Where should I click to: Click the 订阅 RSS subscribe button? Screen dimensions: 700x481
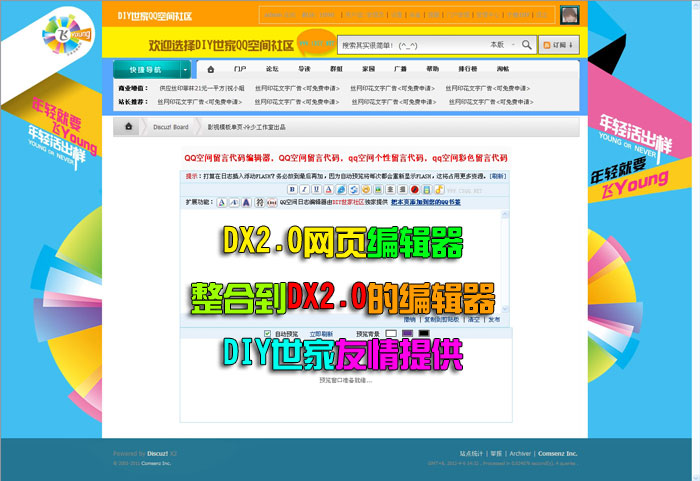click(558, 45)
